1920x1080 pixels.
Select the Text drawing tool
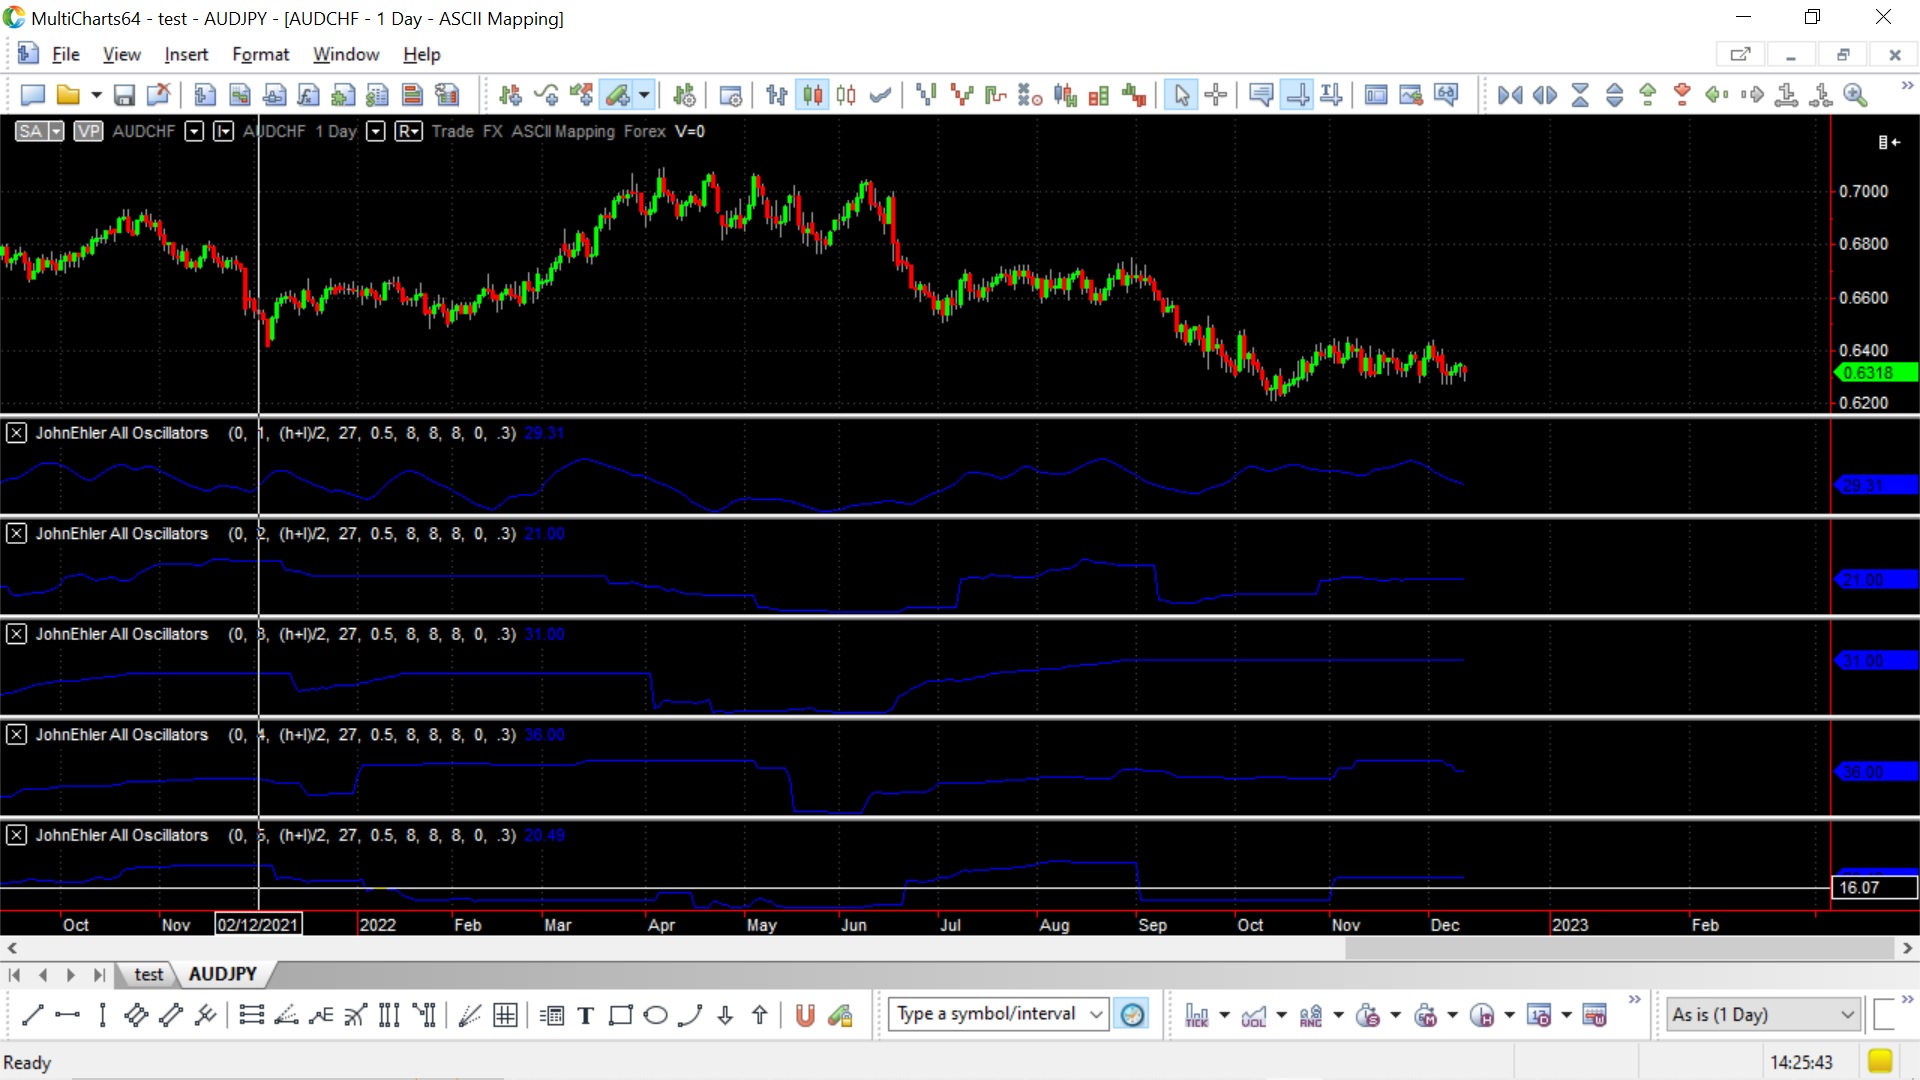tap(586, 1016)
